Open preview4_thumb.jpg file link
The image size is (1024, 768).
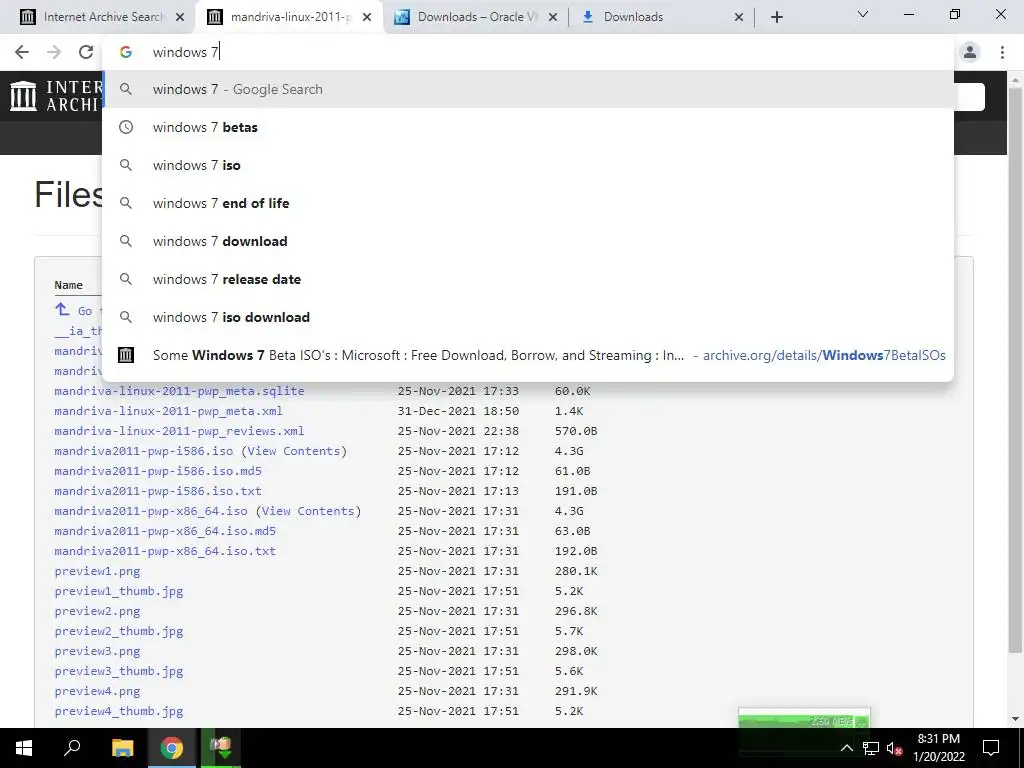[x=119, y=711]
